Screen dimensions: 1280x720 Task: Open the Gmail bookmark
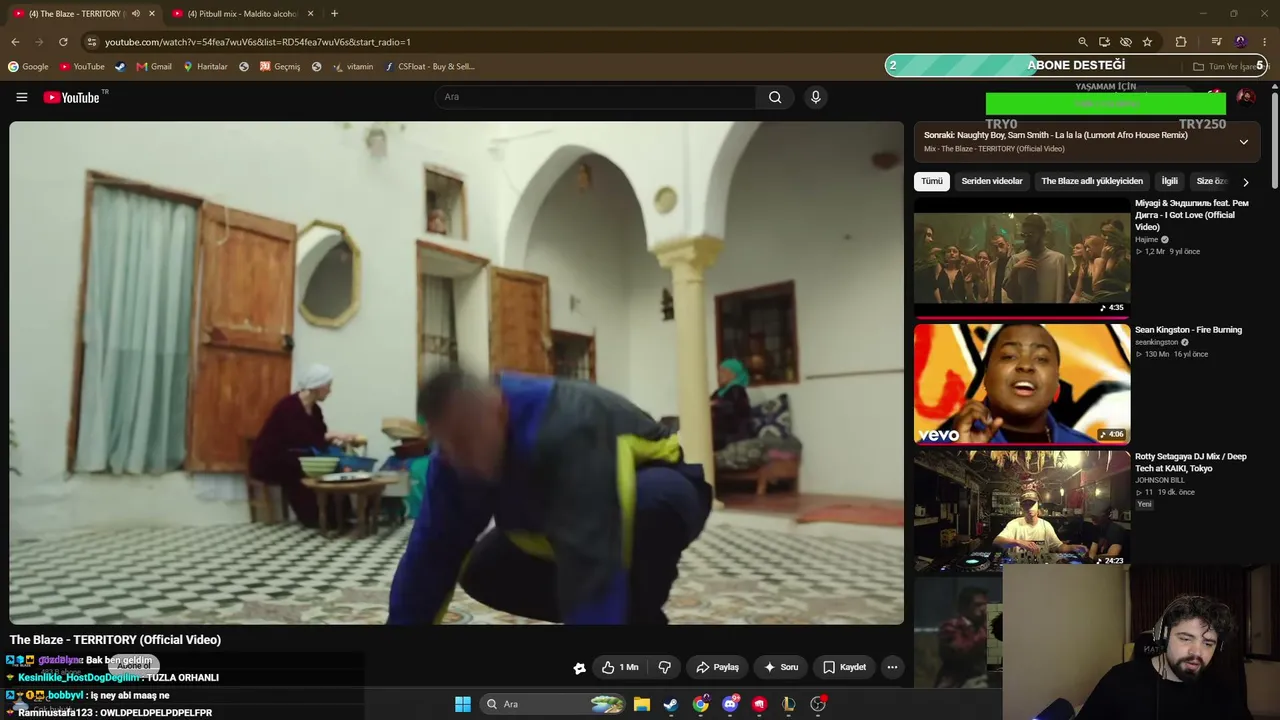[x=154, y=67]
